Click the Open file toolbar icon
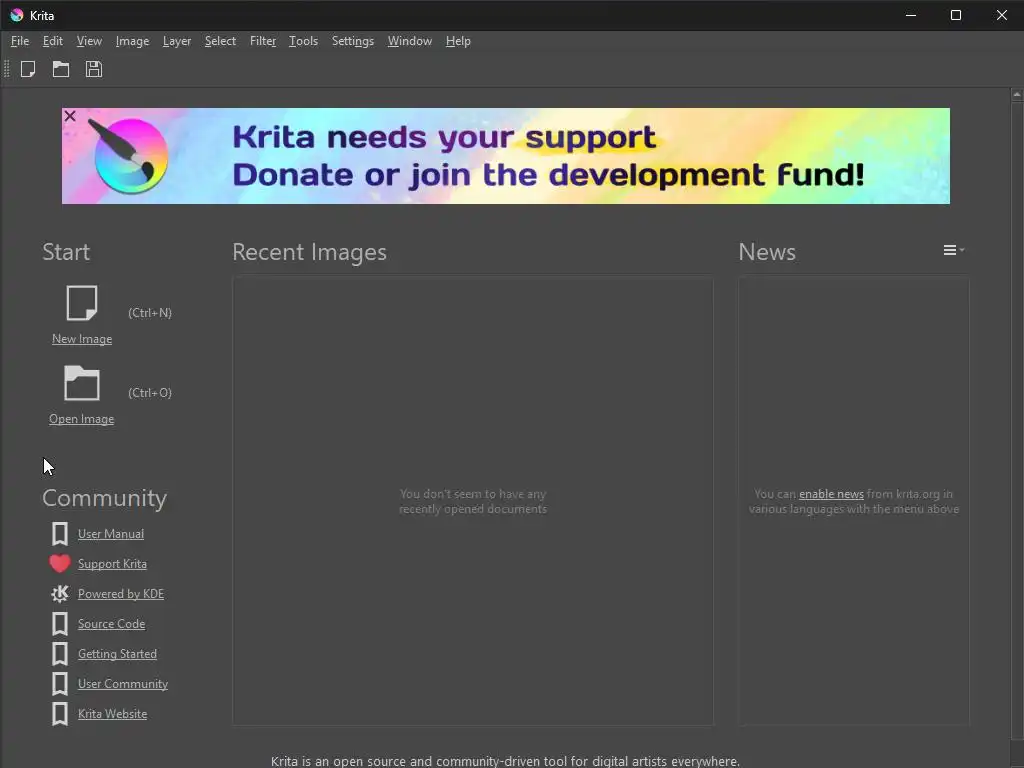 point(61,69)
